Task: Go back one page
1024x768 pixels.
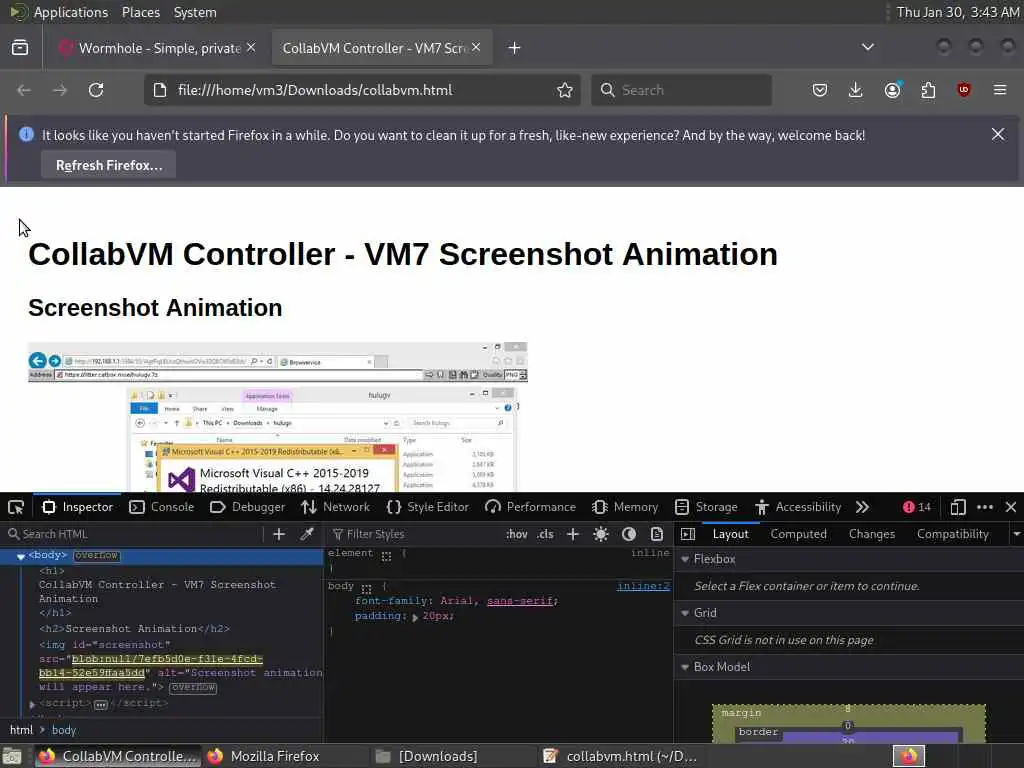Action: (24, 90)
